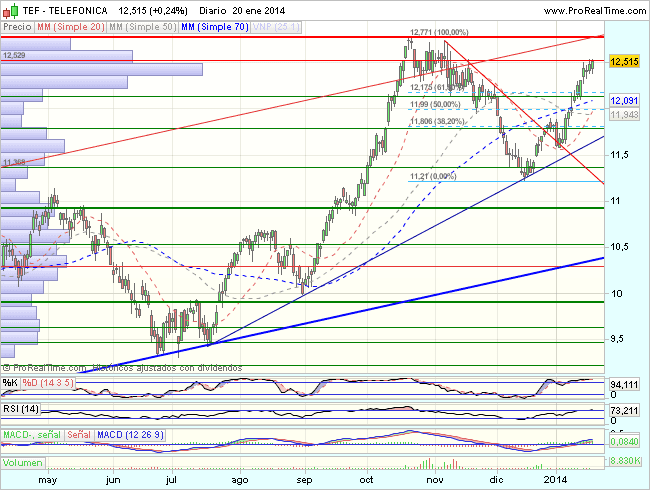This screenshot has height=490, width=650.
Task: Click the TEF - TELEFONICA title
Action: [65, 11]
